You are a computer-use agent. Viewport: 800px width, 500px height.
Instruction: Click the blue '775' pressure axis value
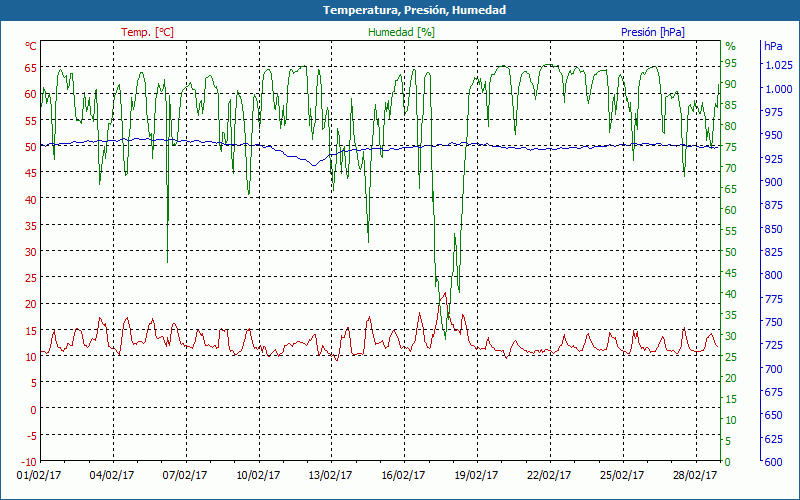pos(773,298)
